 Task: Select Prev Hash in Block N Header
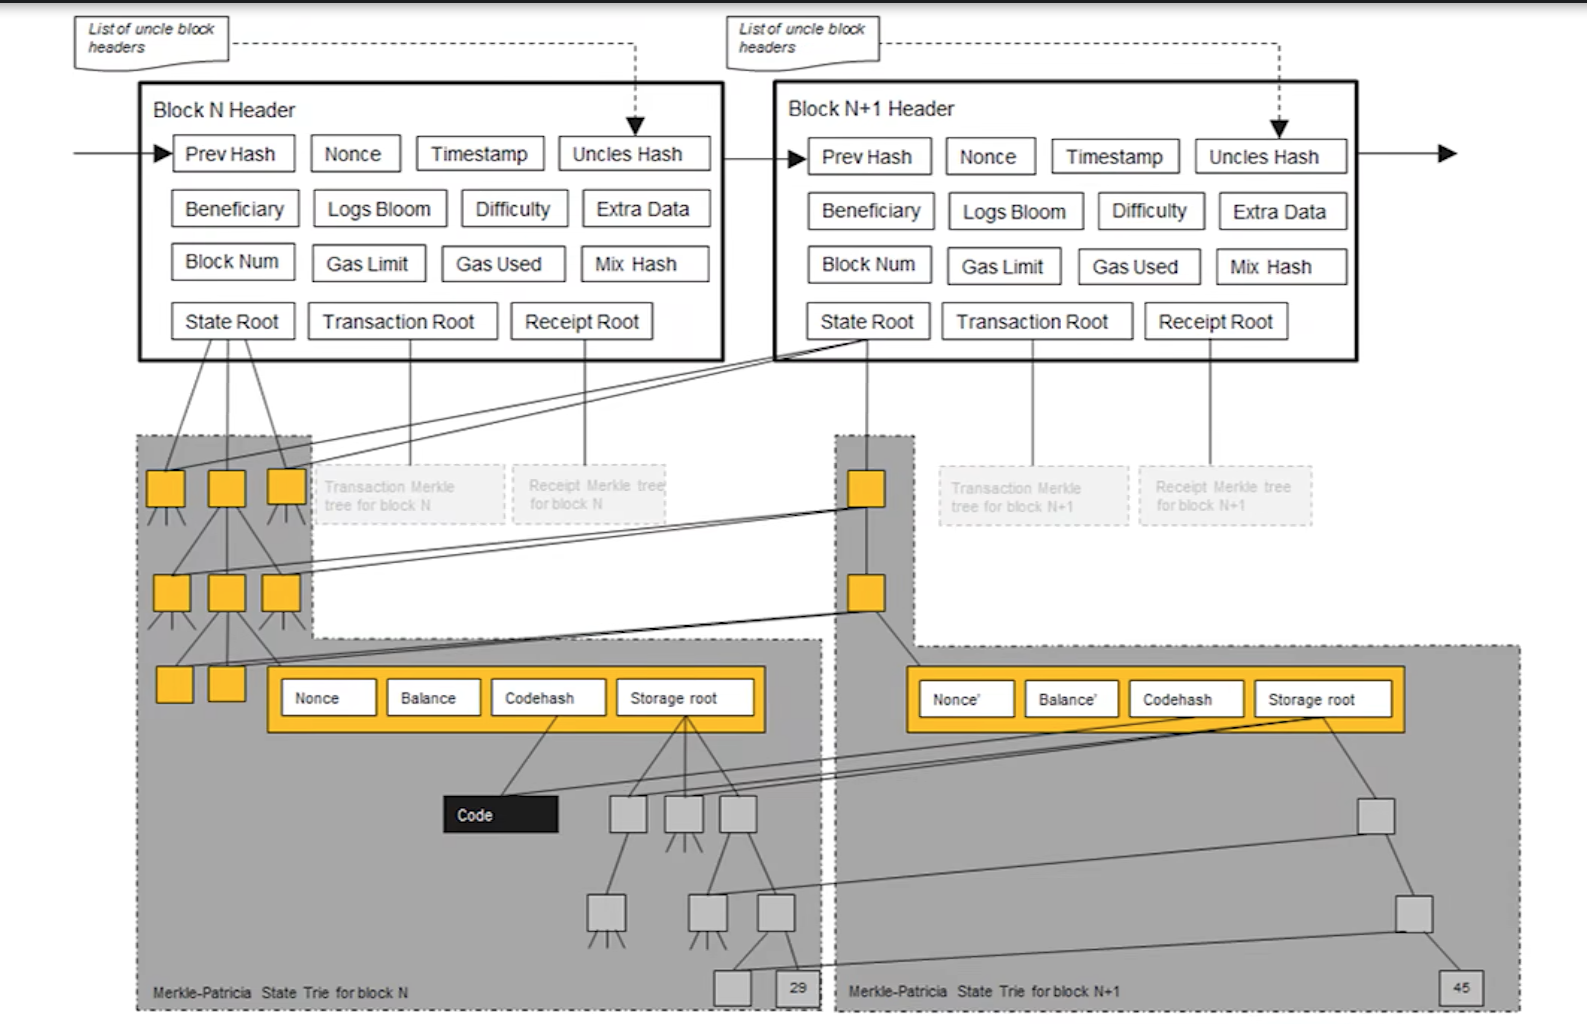[234, 154]
